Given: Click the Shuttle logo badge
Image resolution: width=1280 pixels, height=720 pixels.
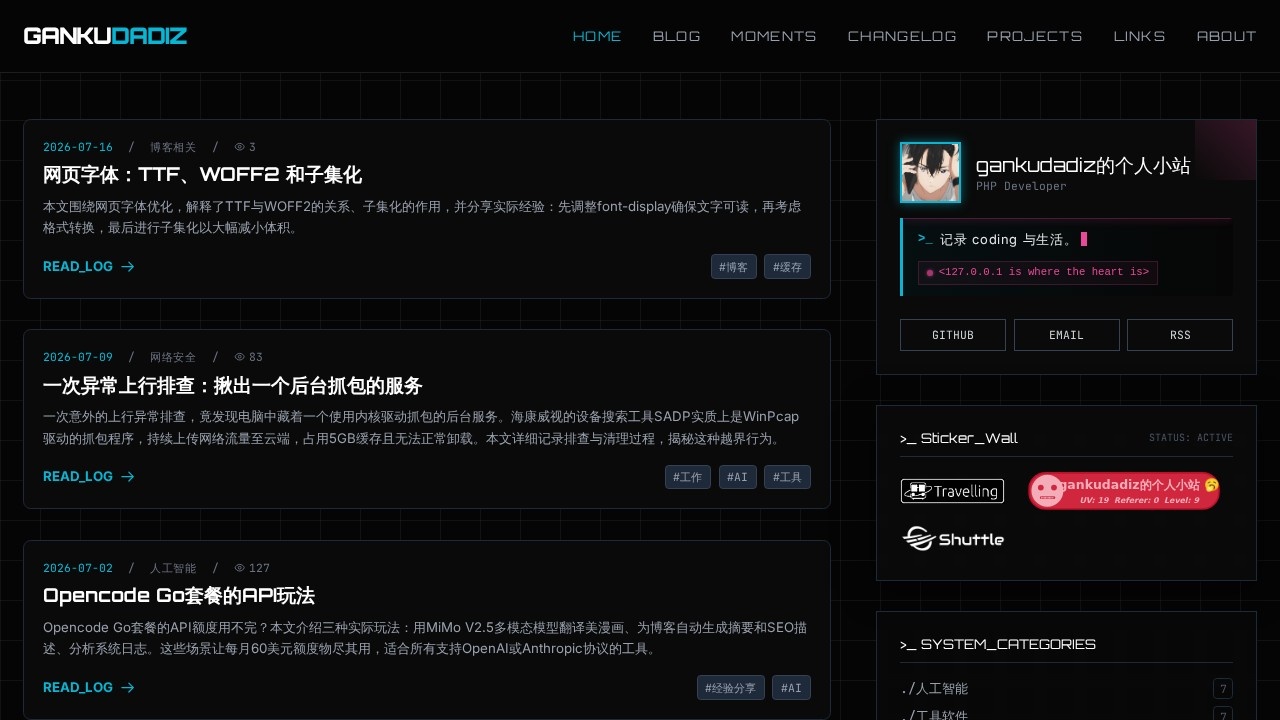Looking at the screenshot, I should 953,539.
